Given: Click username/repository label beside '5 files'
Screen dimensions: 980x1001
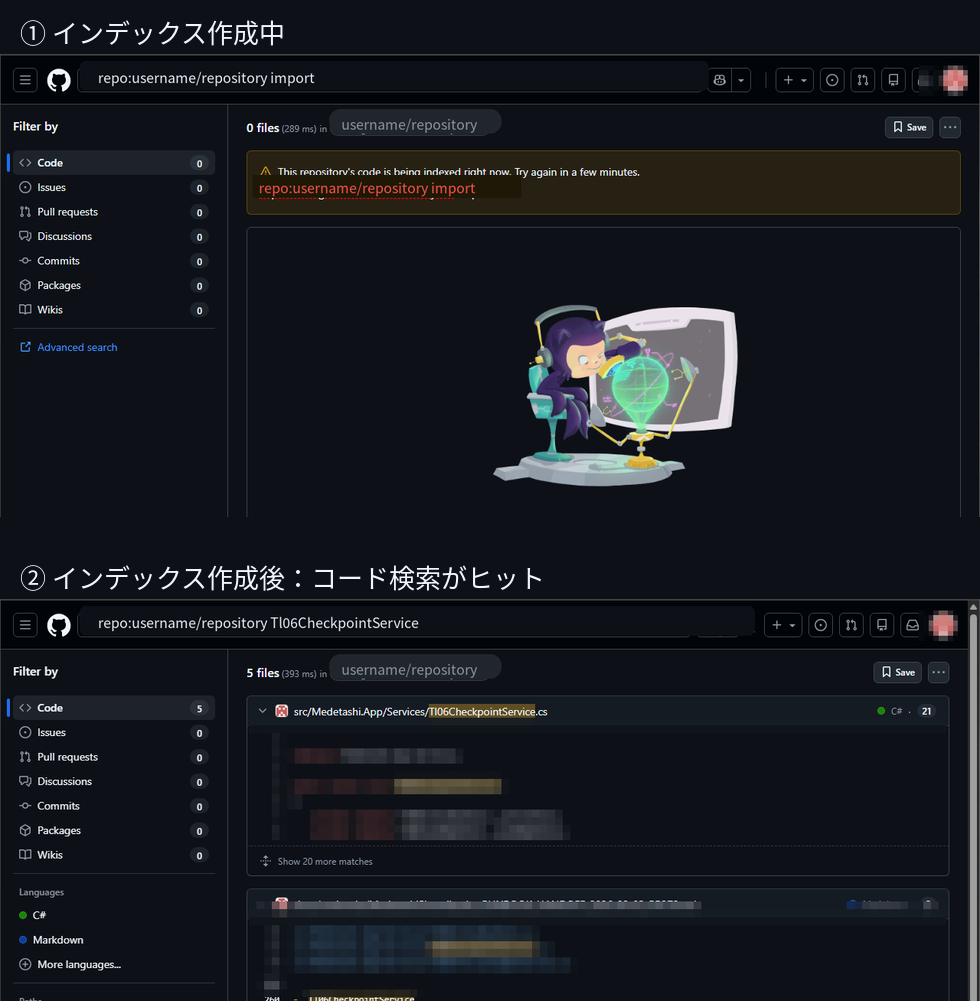Looking at the screenshot, I should [415, 670].
